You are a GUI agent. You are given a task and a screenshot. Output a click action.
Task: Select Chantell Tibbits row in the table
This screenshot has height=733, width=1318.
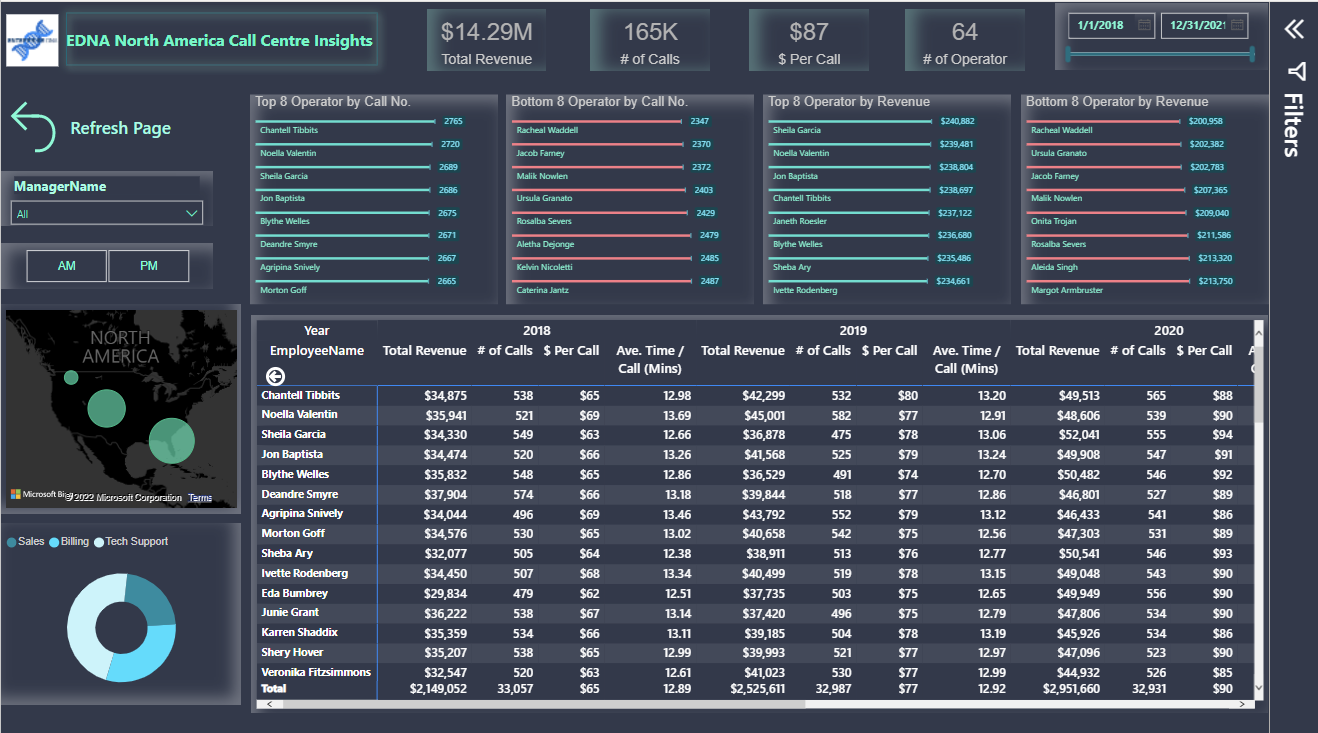tap(300, 395)
